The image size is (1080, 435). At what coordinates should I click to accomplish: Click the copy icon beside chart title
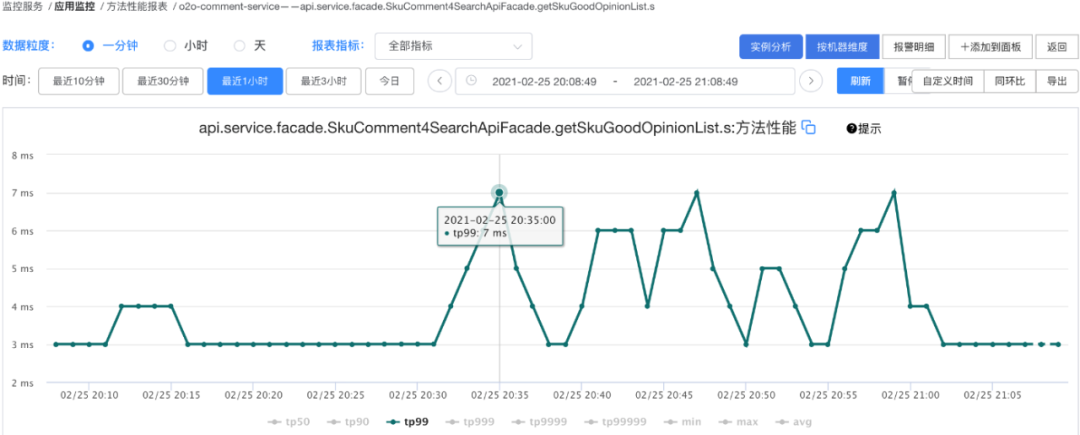[809, 128]
